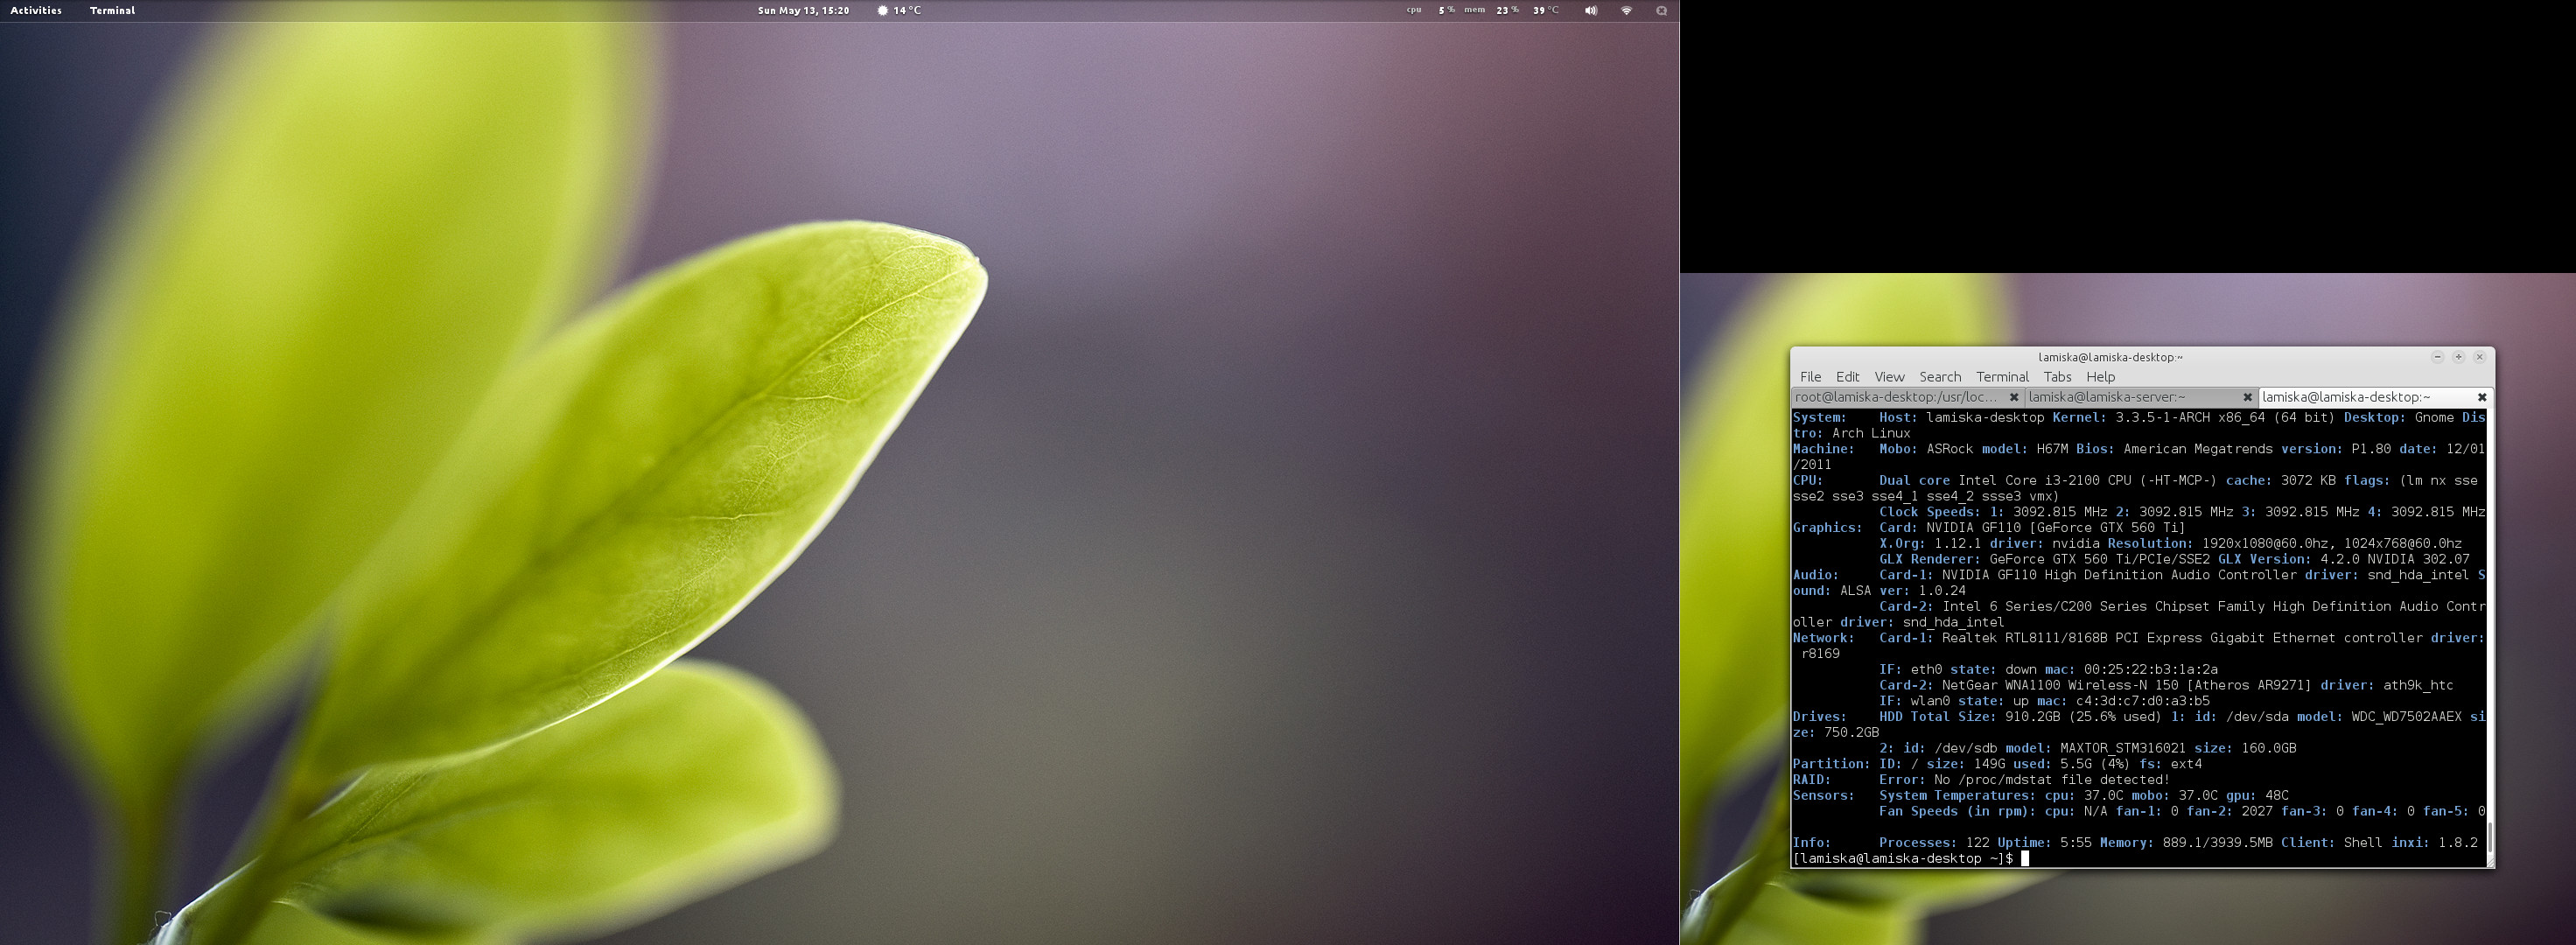The height and width of the screenshot is (945, 2576).
Task: Minimize the terminal window
Action: click(x=2437, y=357)
